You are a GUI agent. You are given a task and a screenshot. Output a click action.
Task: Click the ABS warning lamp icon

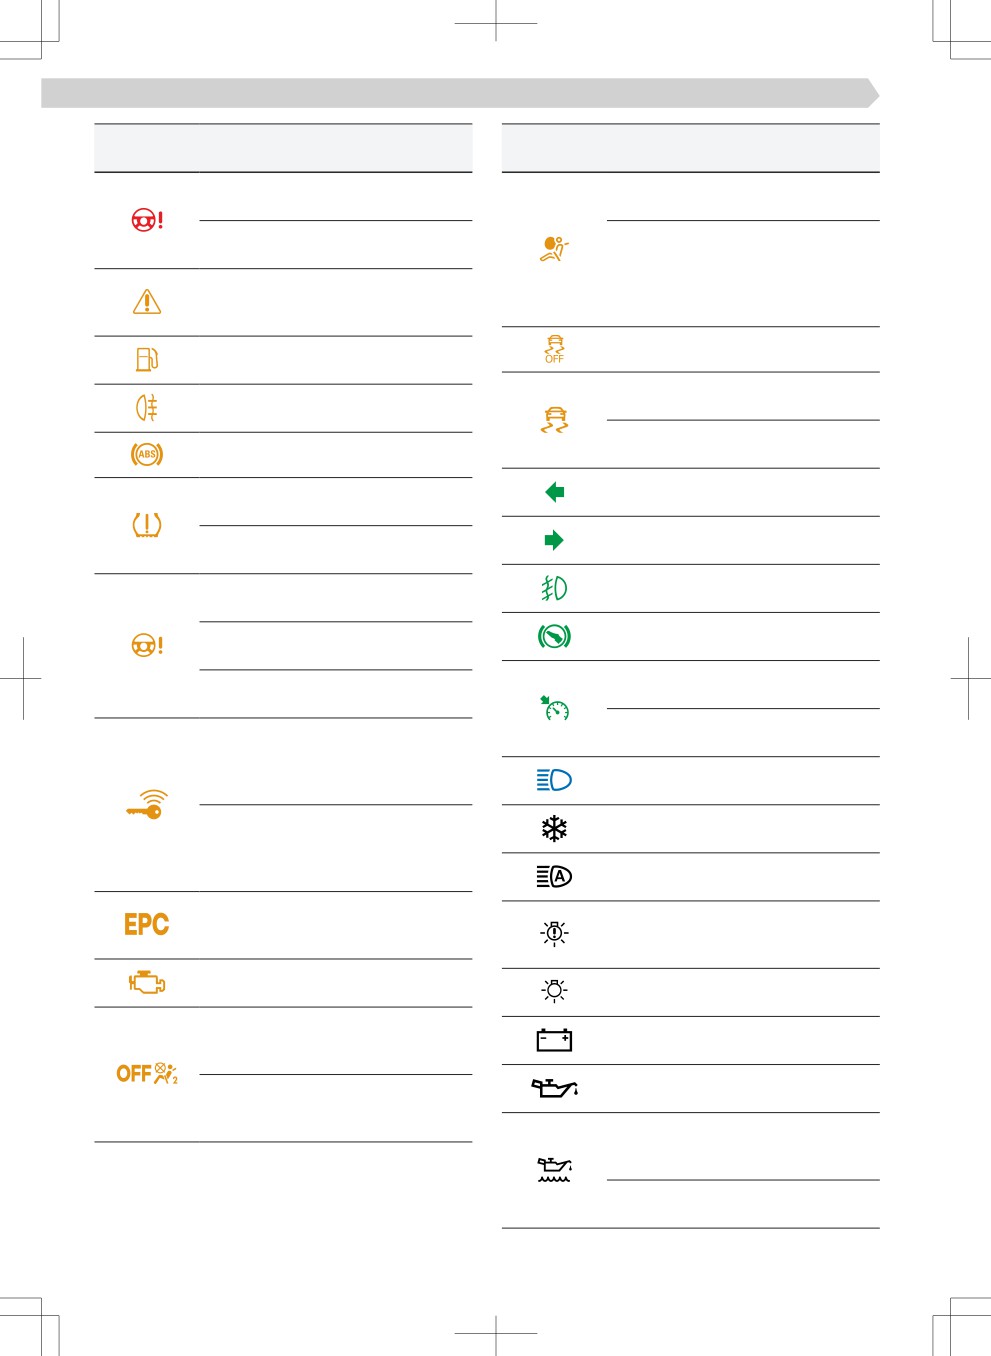[147, 454]
